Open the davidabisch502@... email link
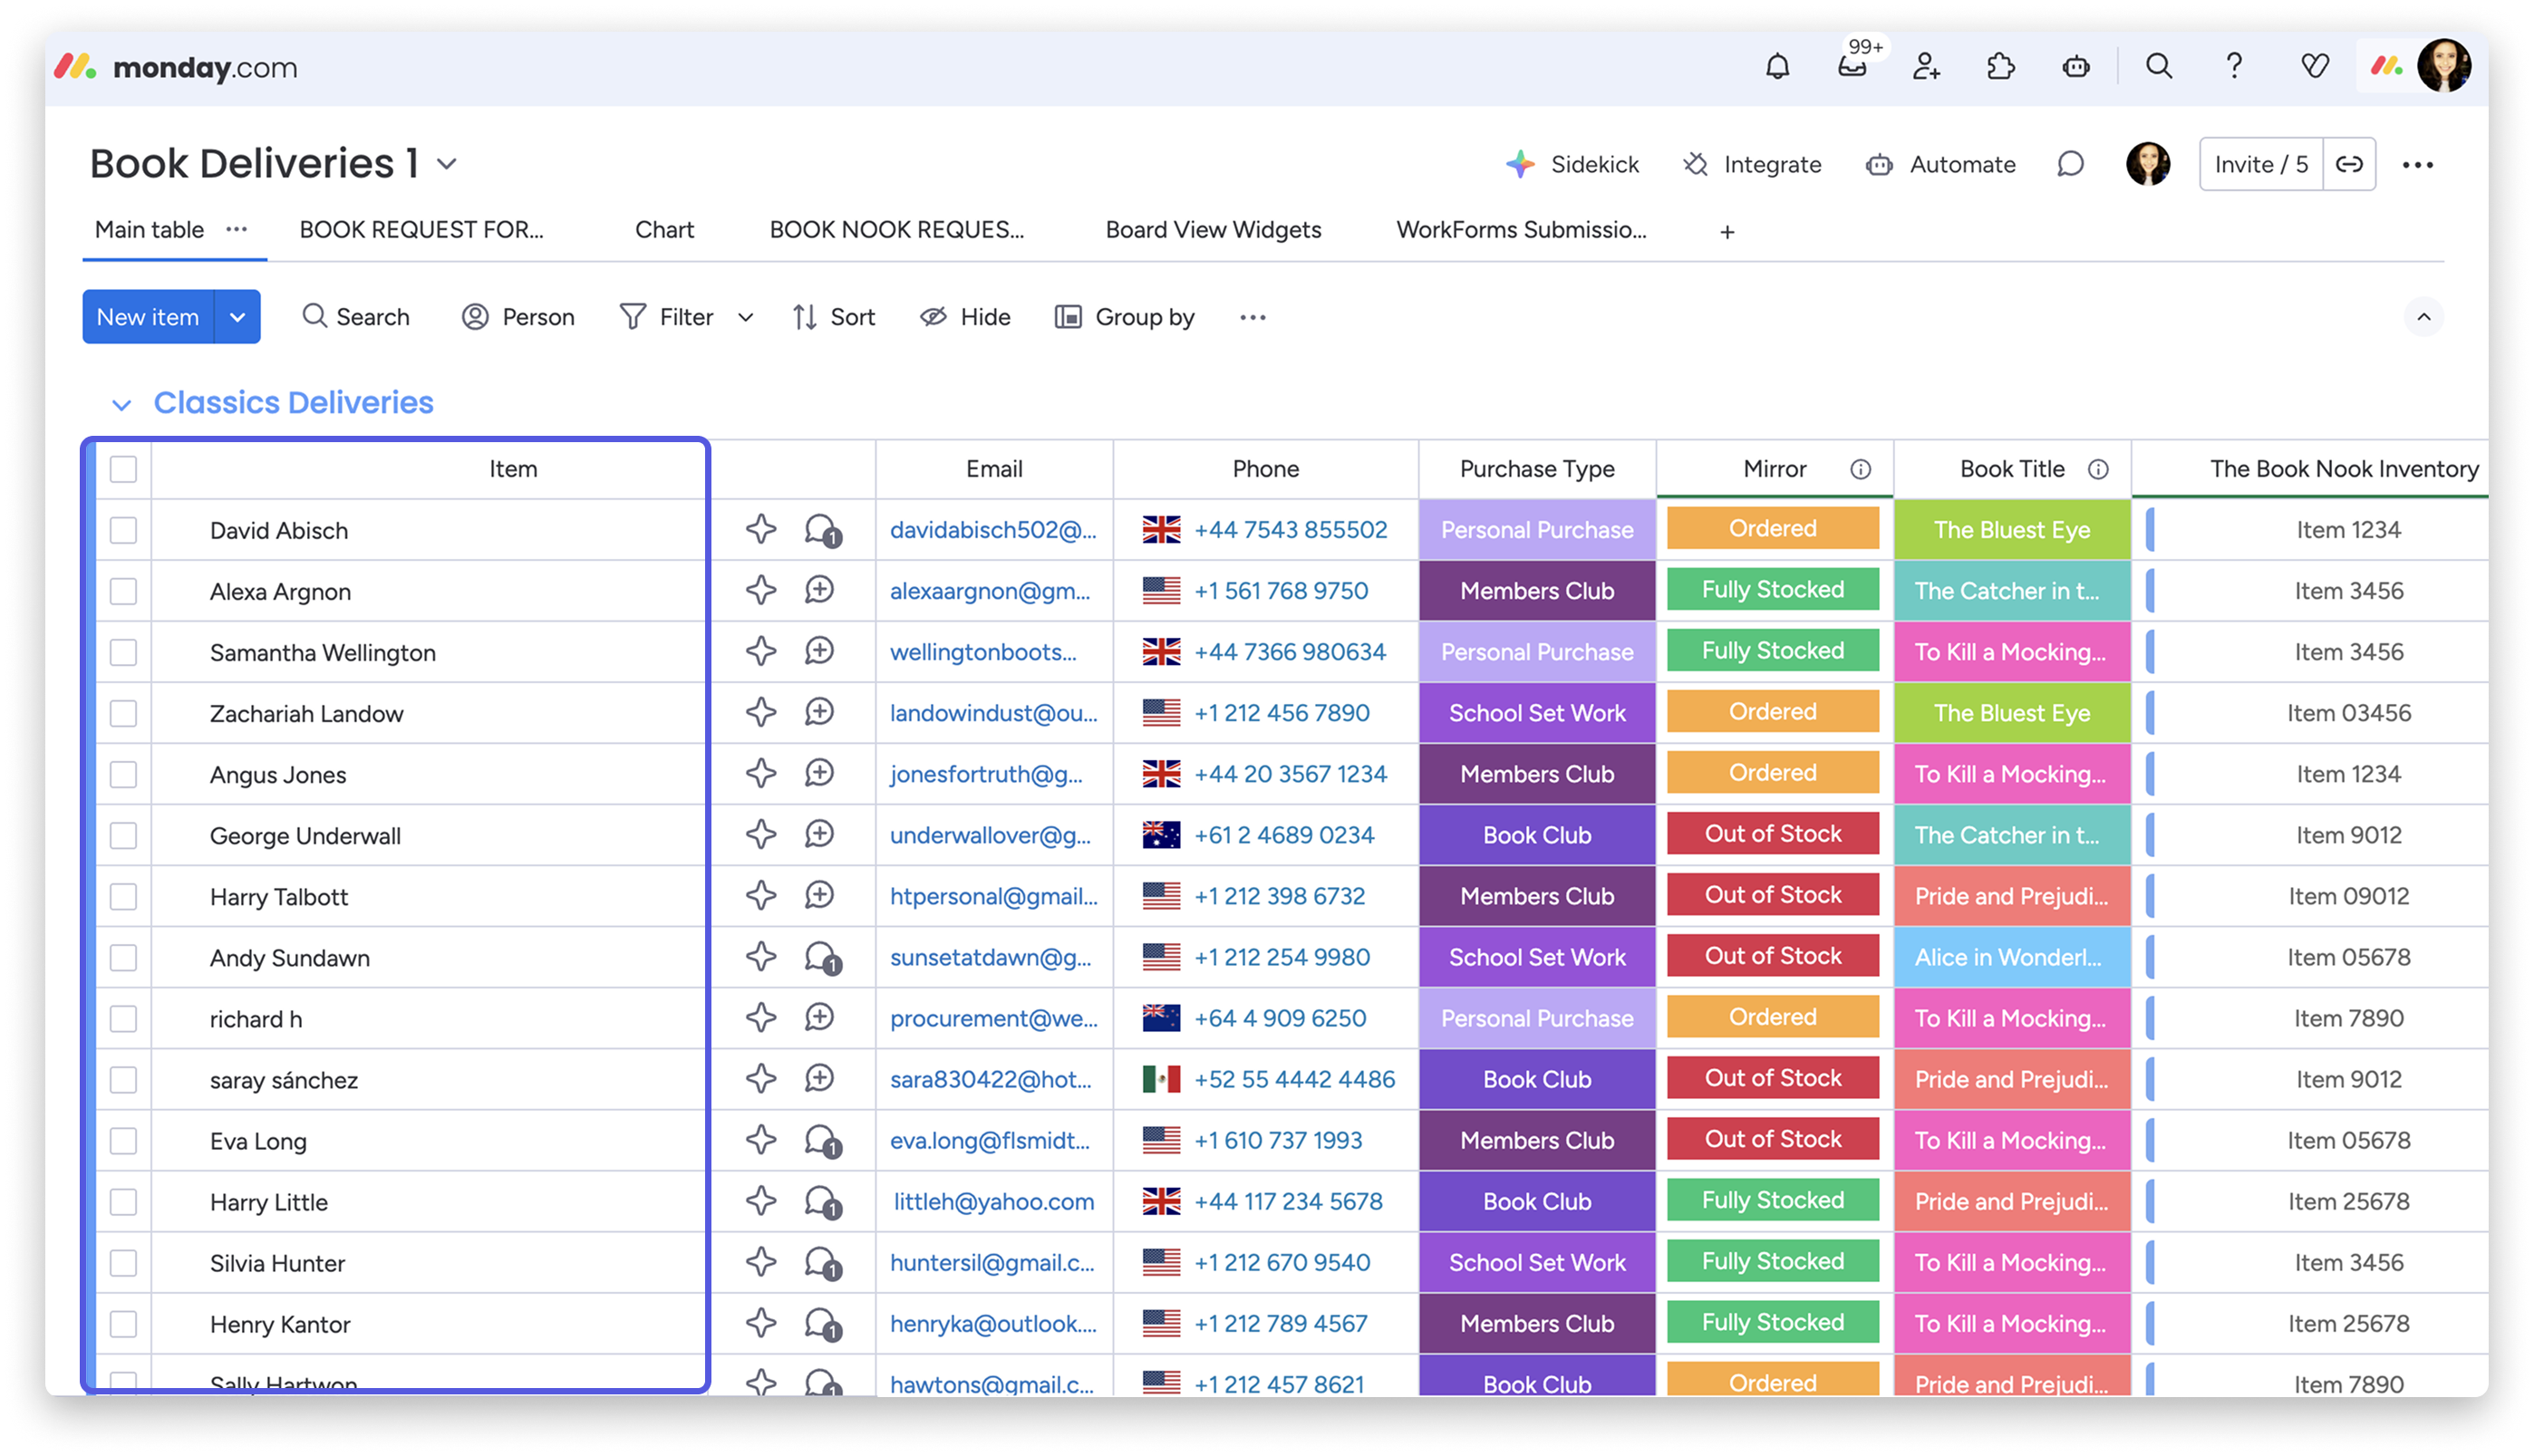This screenshot has width=2534, height=1456. 993,530
